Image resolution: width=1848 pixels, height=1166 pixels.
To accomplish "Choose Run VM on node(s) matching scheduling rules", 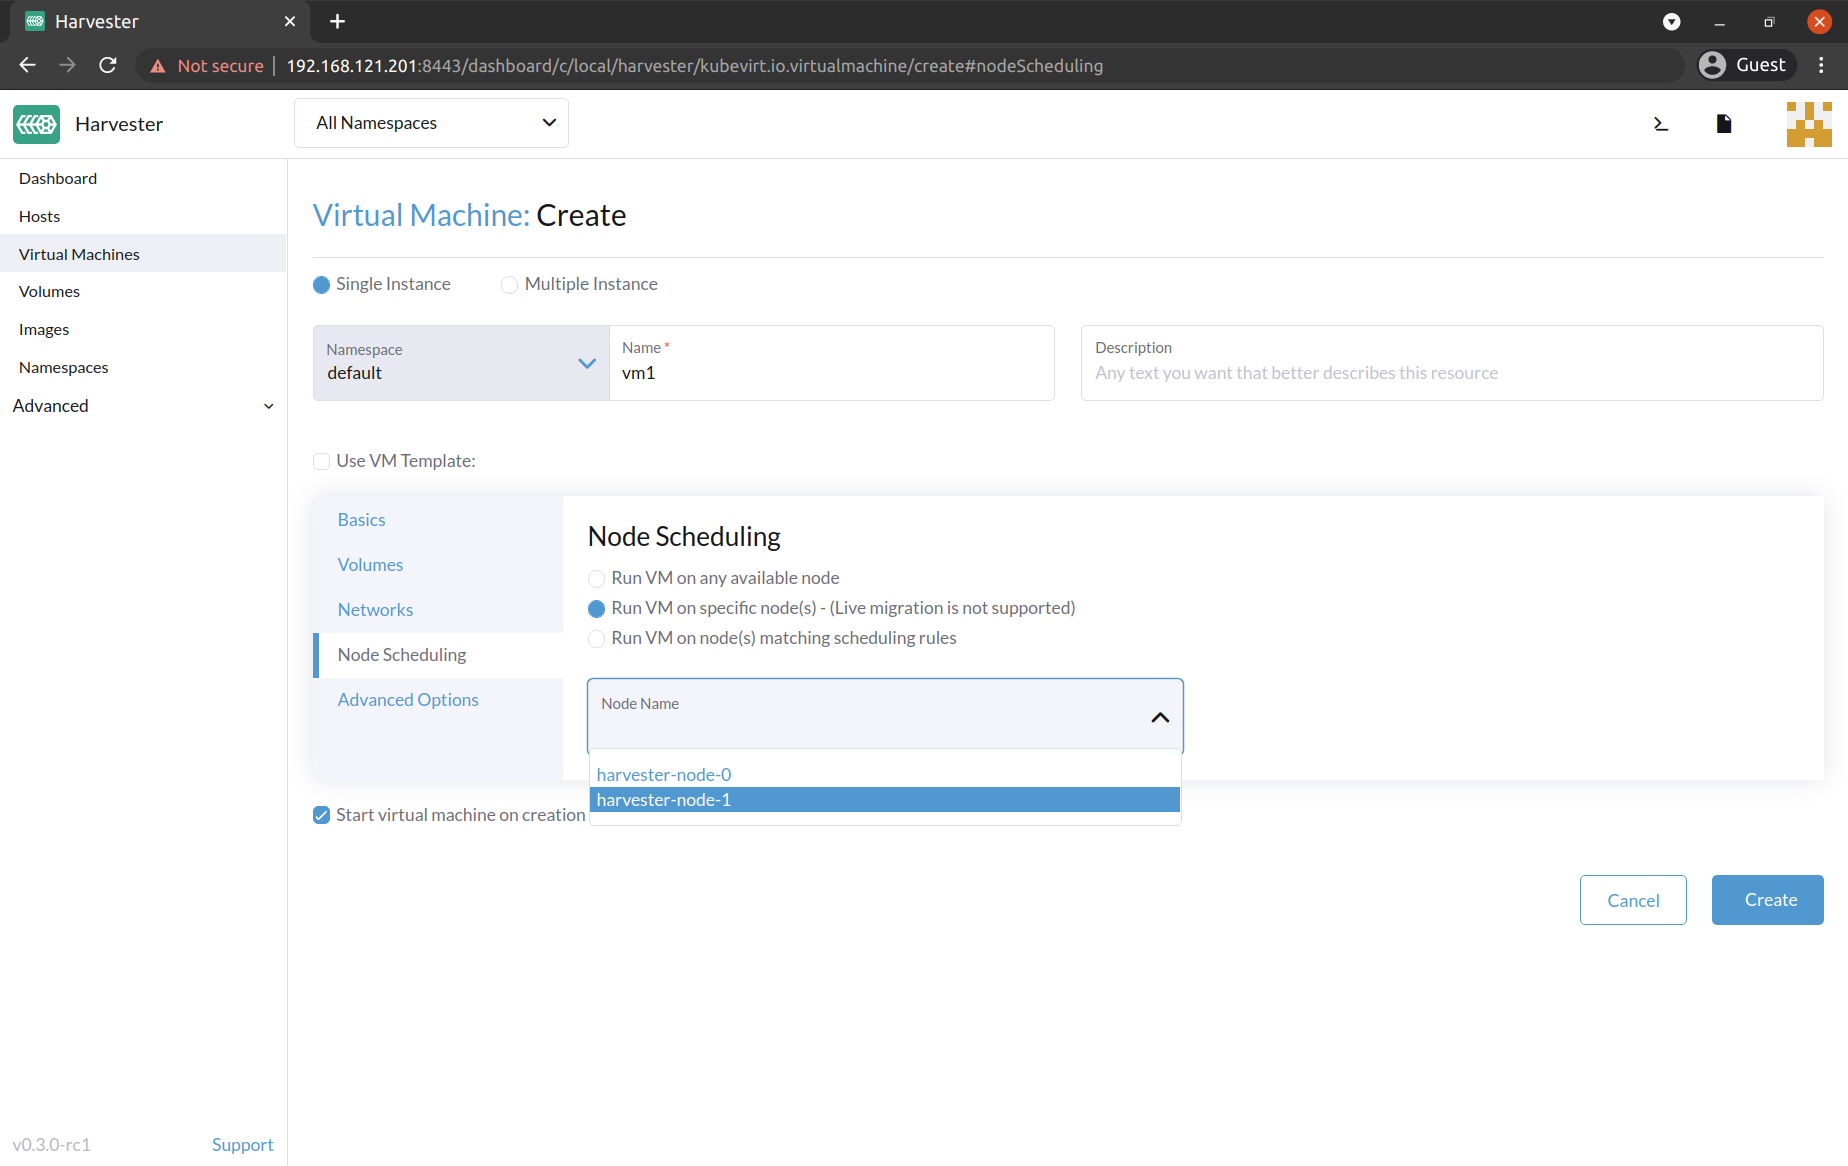I will click(x=596, y=639).
